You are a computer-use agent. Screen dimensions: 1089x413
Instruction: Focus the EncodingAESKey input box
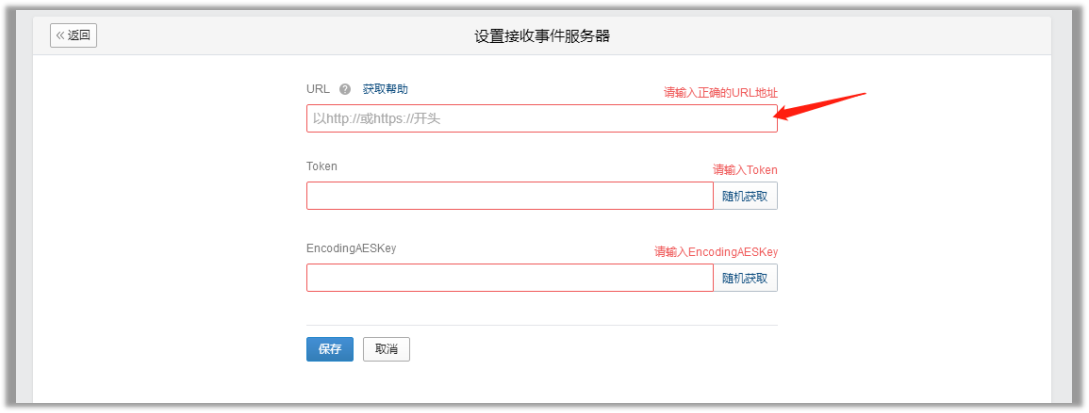pyautogui.click(x=509, y=278)
